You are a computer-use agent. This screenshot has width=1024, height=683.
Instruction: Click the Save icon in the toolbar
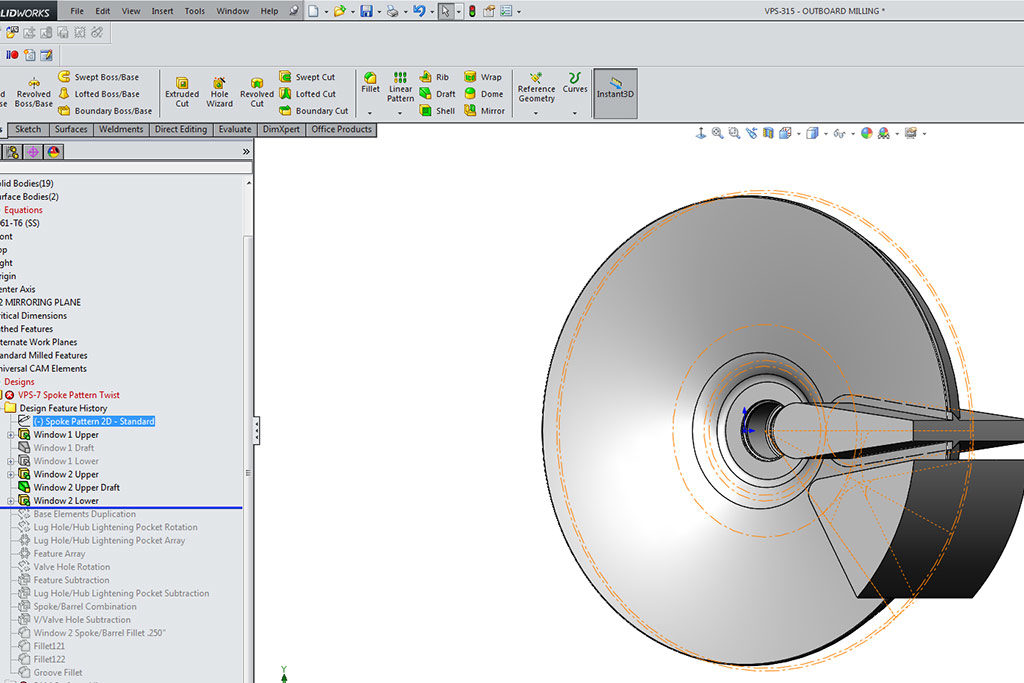point(366,11)
